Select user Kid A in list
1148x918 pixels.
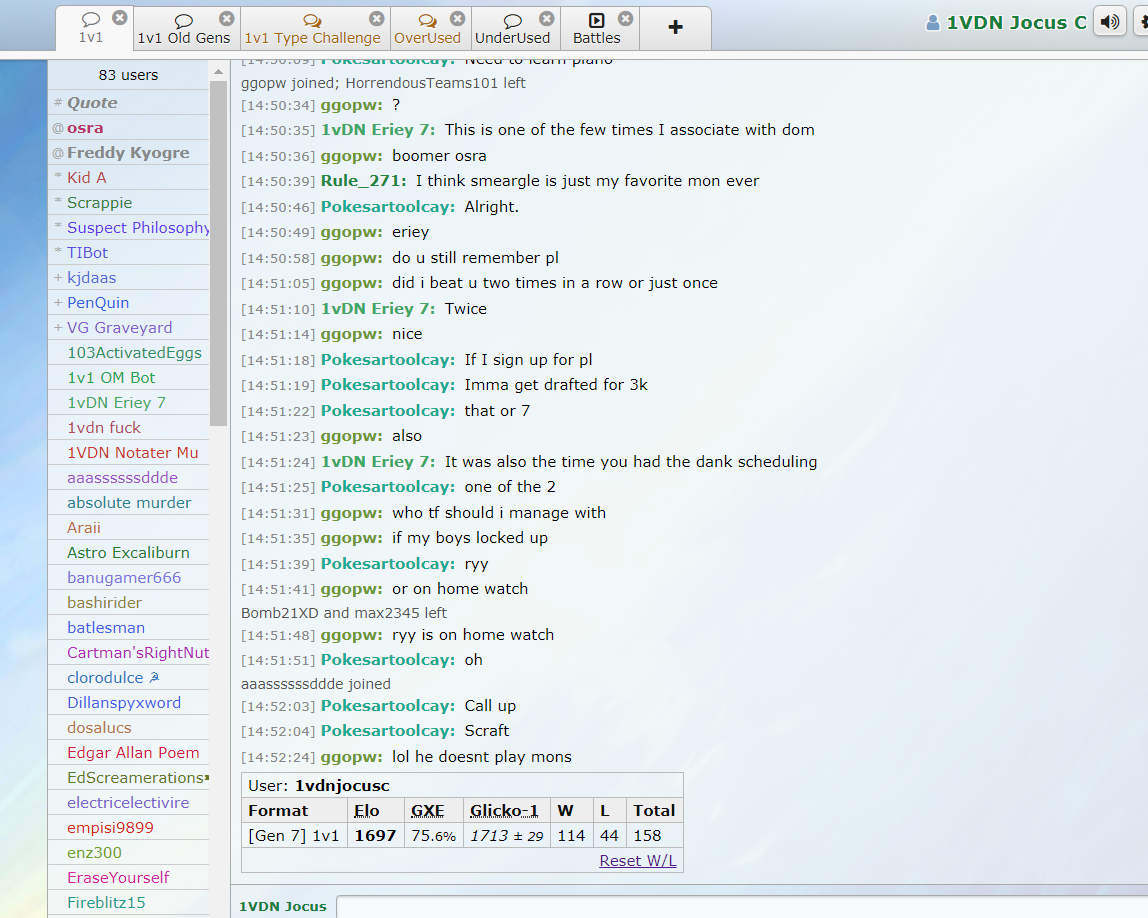(x=129, y=177)
